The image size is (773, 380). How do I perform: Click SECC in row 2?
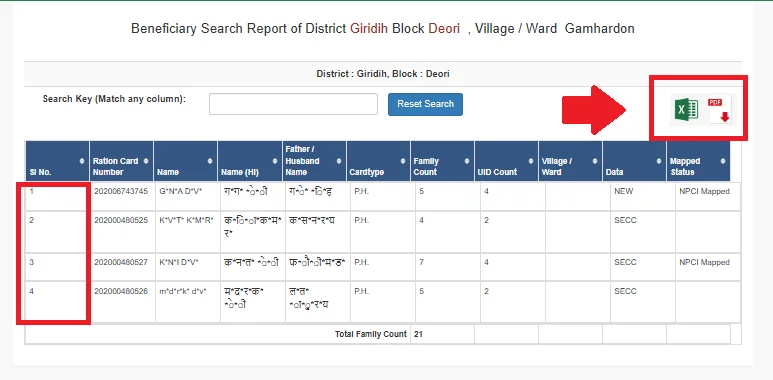(625, 220)
